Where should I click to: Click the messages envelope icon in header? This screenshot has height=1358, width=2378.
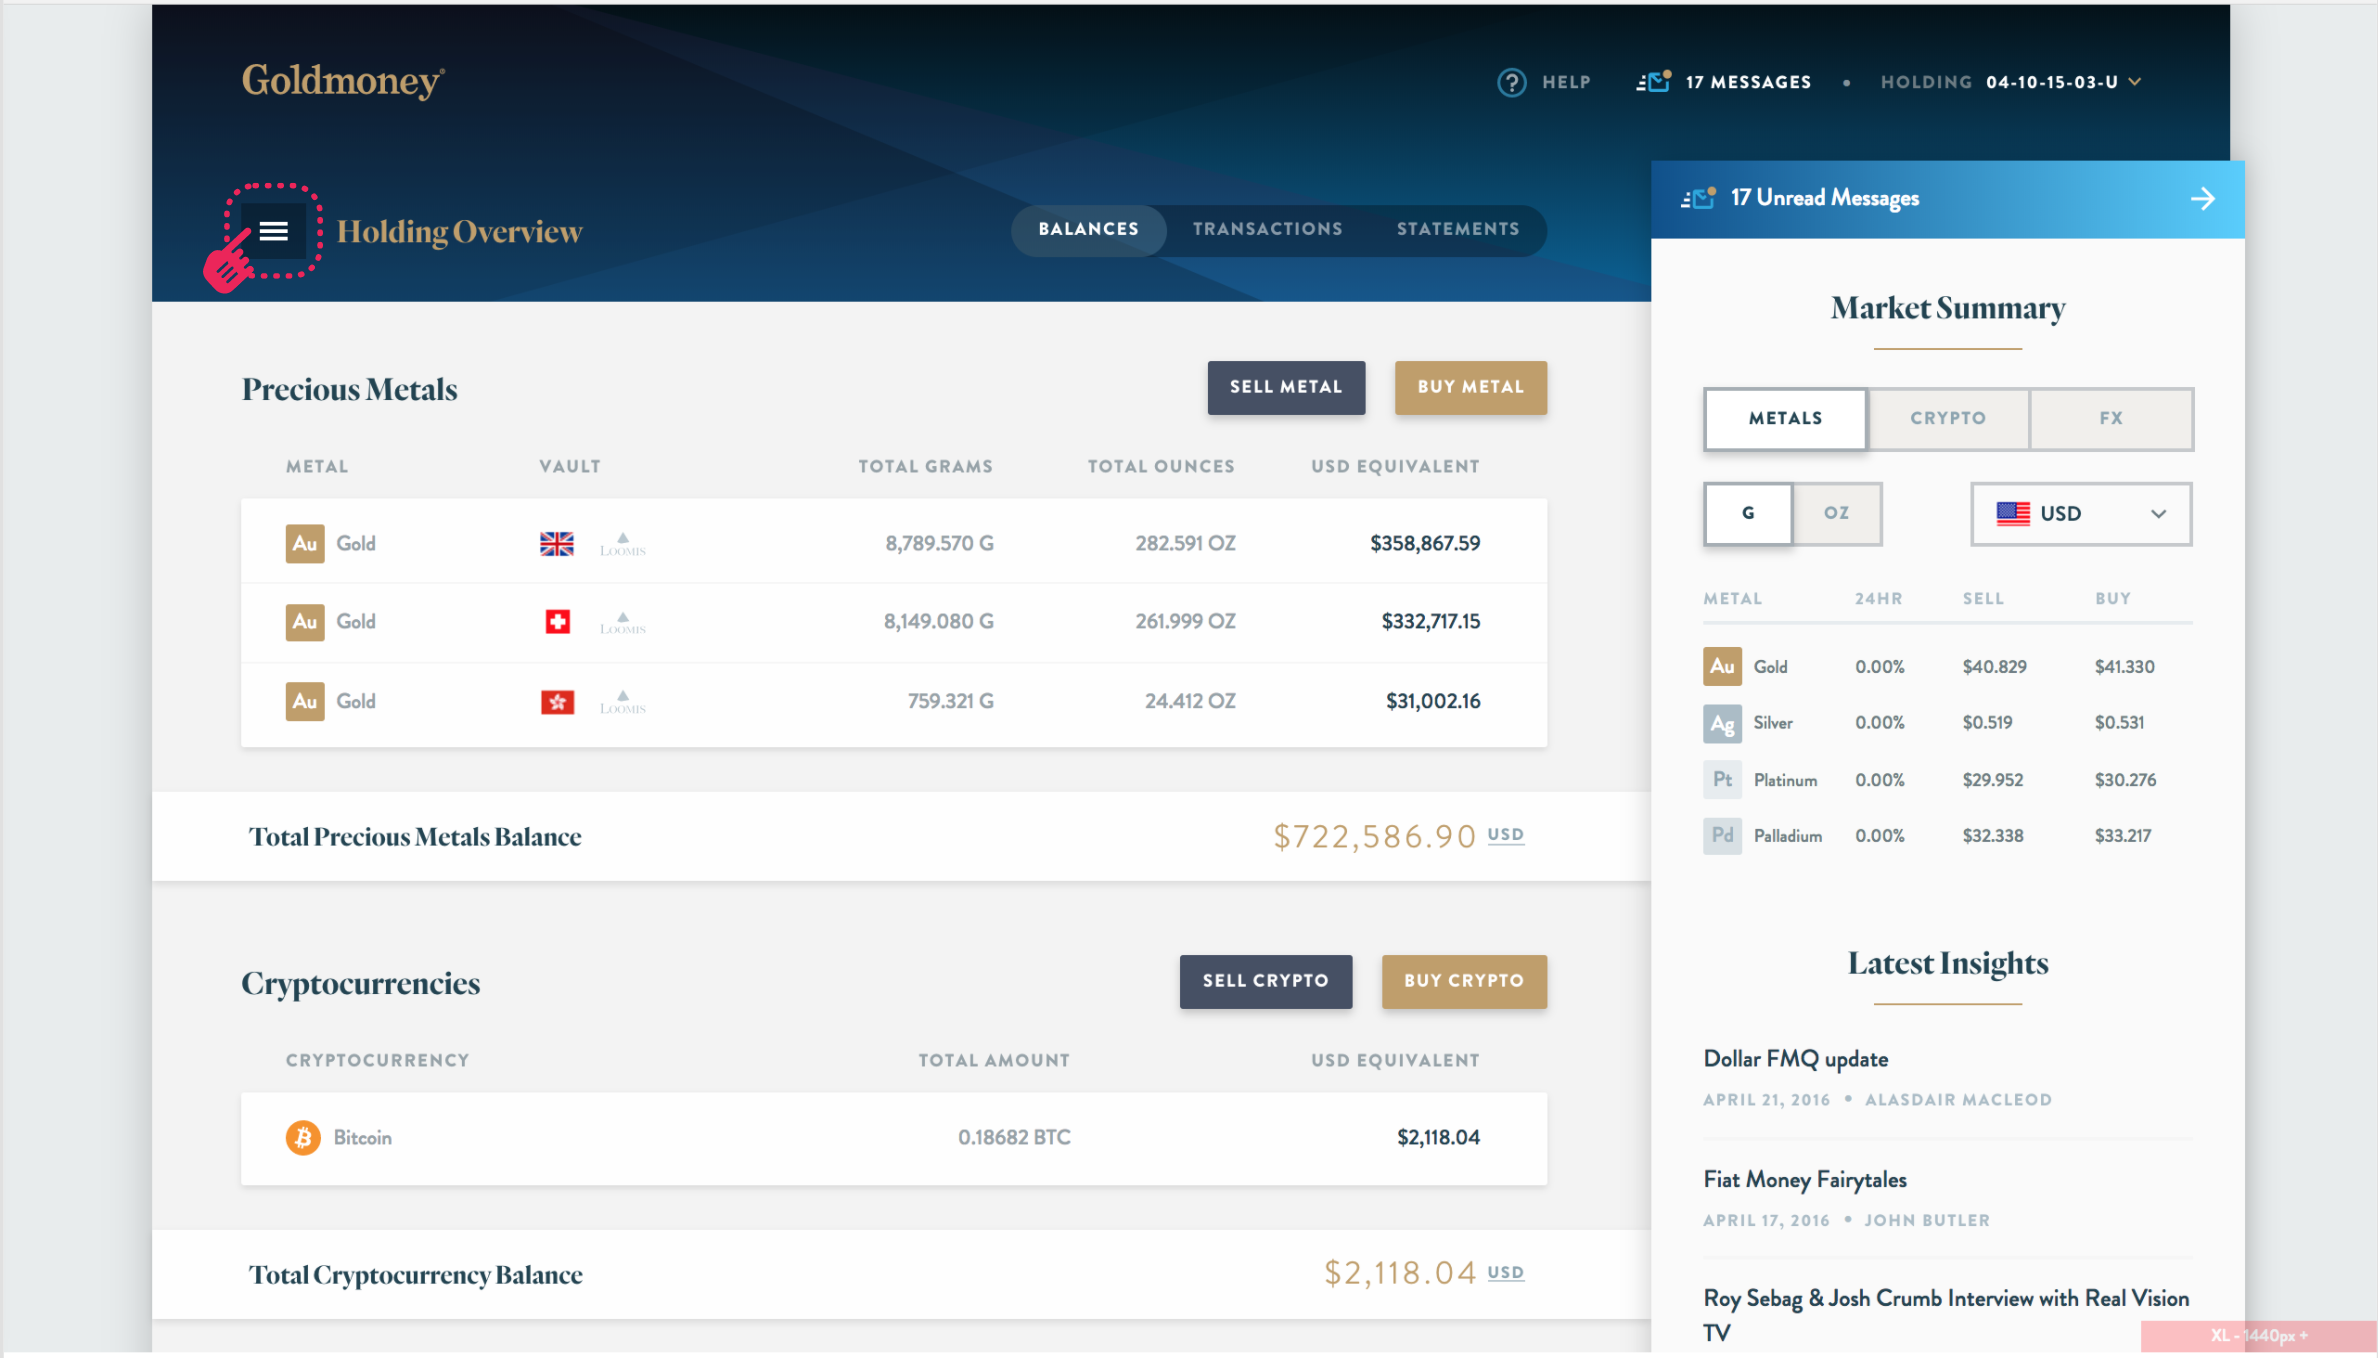(1654, 82)
